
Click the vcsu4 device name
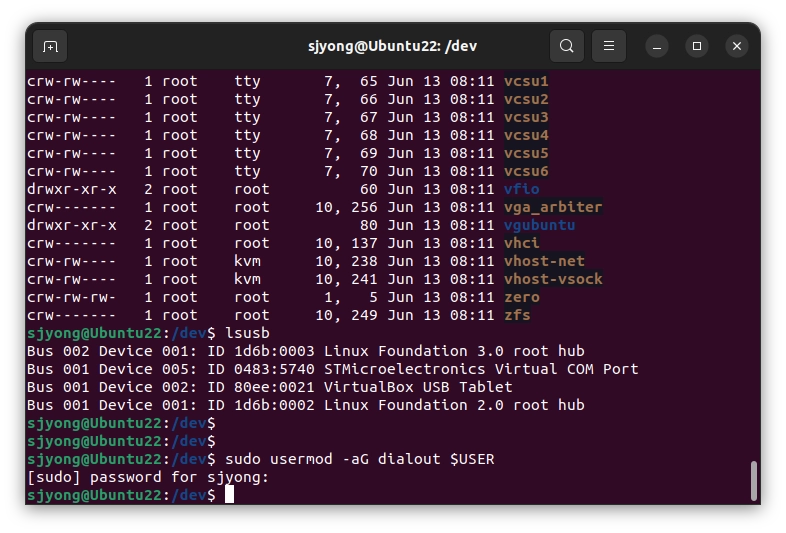pyautogui.click(x=526, y=135)
